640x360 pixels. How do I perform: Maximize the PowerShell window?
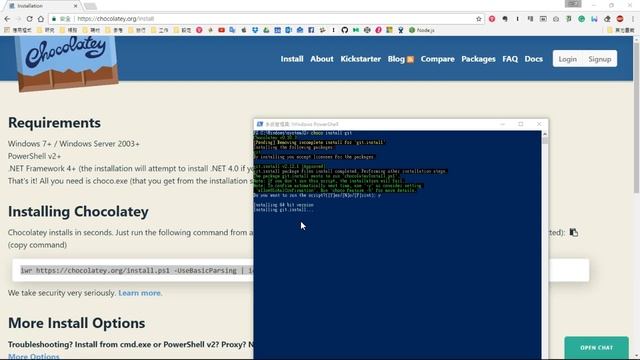click(x=521, y=124)
